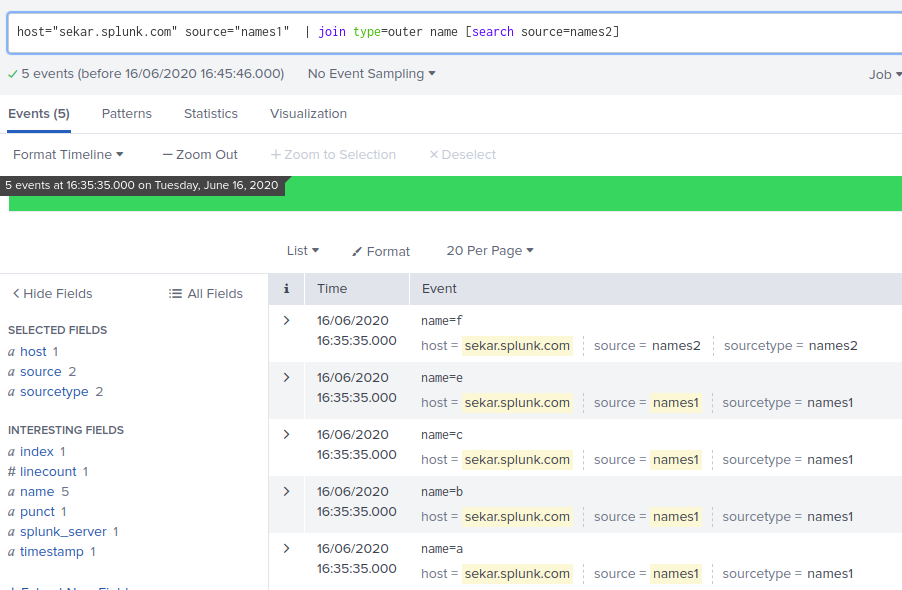
Task: Click the pencil Format icon
Action: tap(357, 252)
